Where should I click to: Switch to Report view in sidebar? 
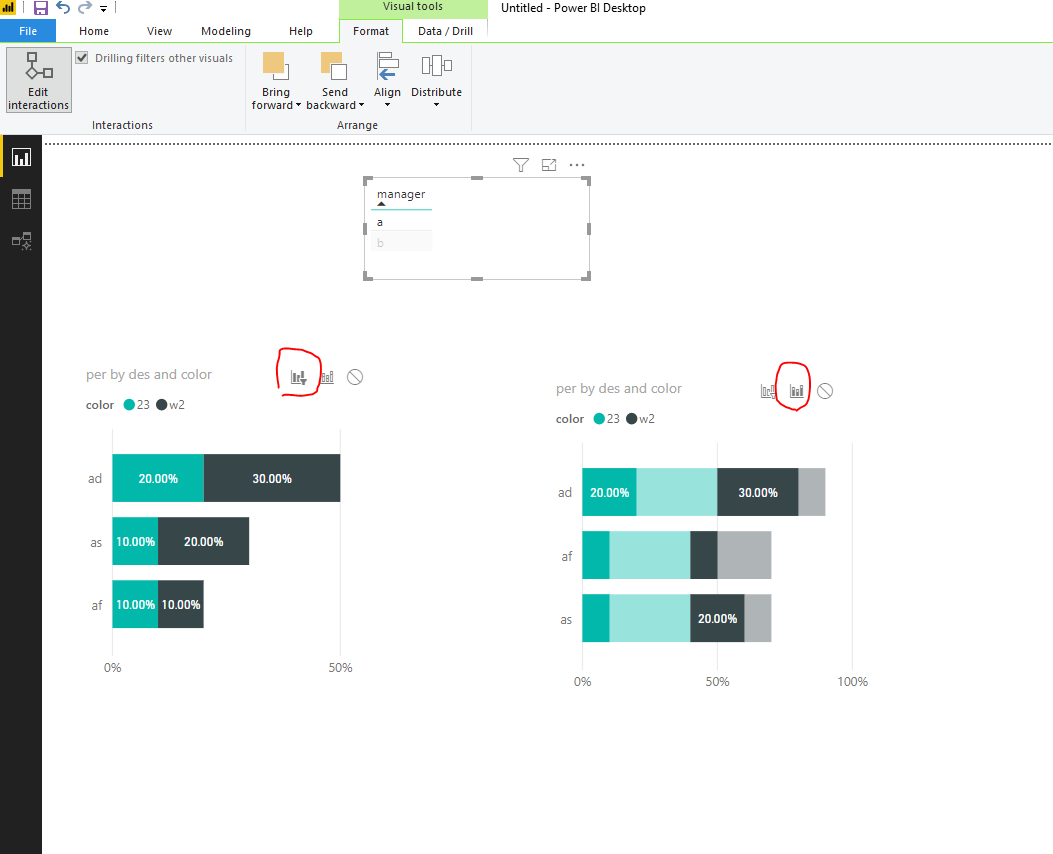(21, 157)
